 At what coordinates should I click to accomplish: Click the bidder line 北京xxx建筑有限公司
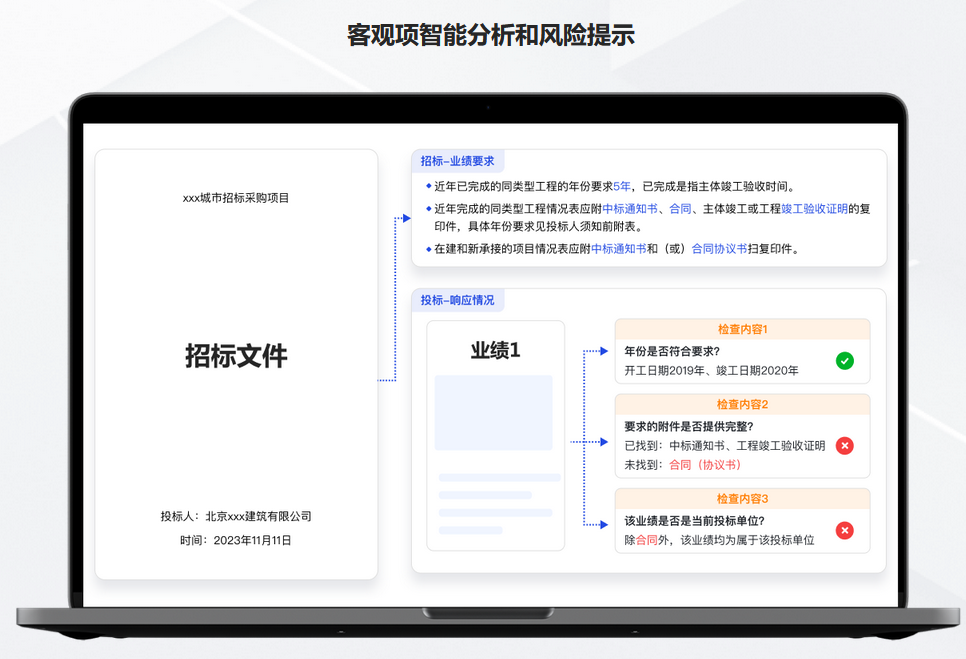(x=236, y=516)
